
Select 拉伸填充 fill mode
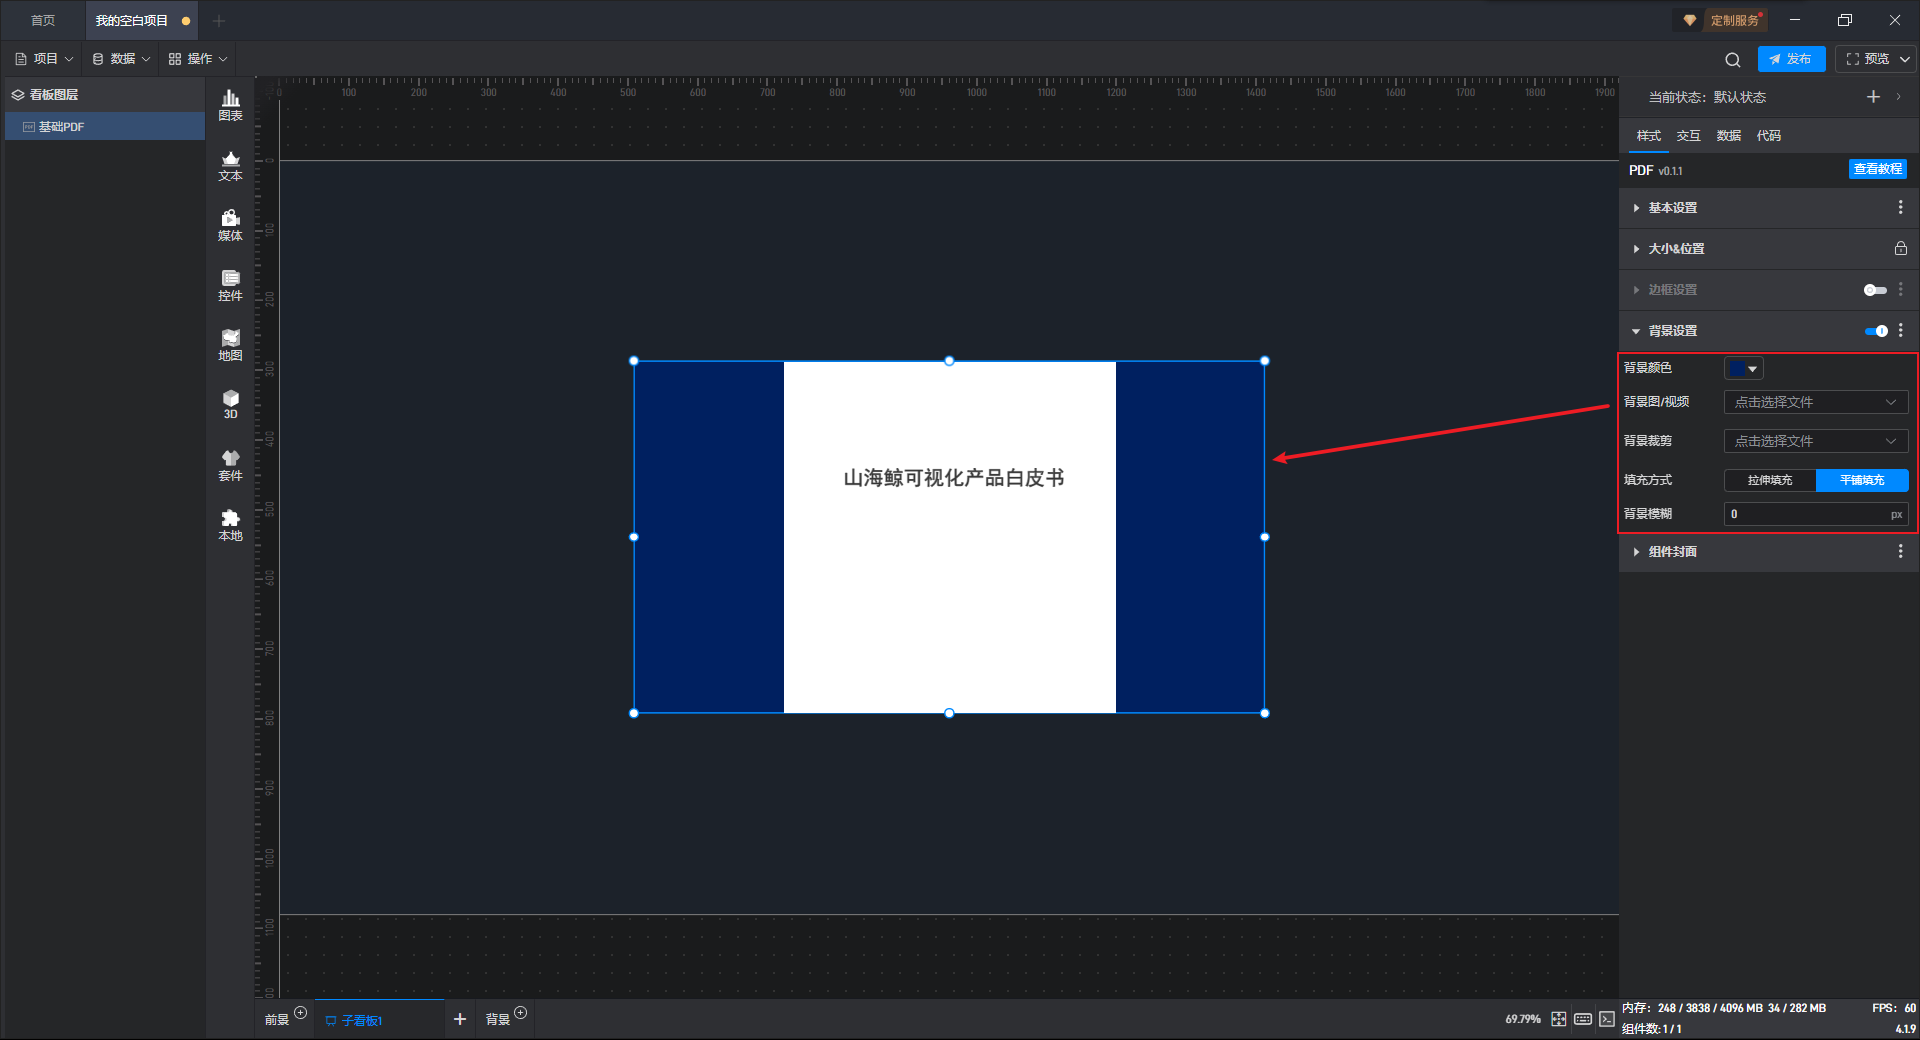(x=1769, y=480)
